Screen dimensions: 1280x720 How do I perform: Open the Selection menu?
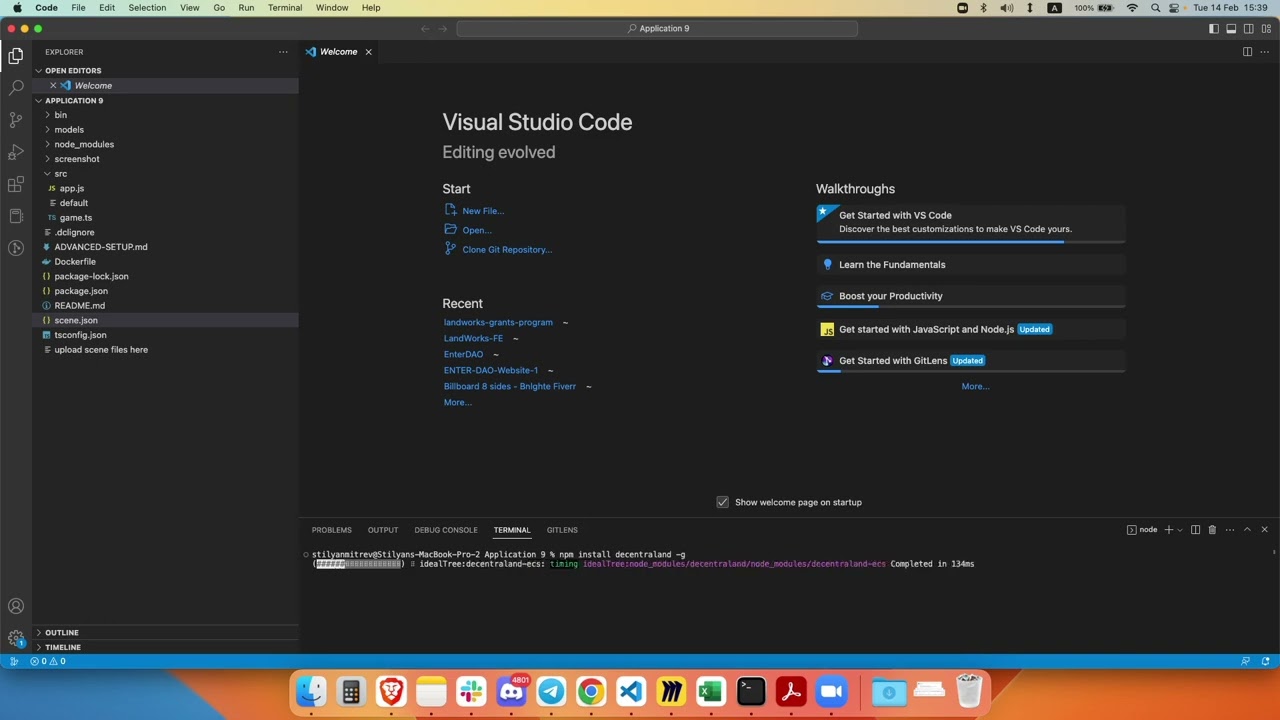(147, 8)
